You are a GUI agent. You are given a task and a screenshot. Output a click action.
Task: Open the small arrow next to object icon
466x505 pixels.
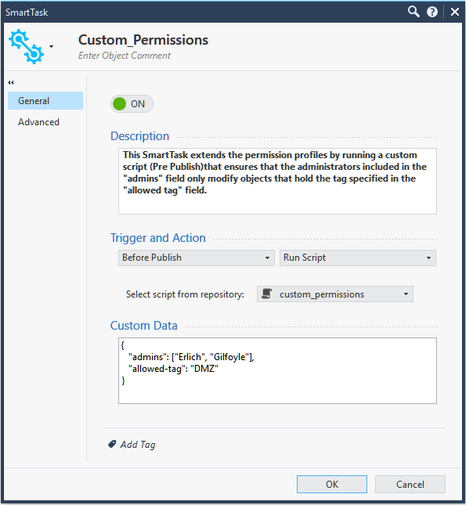51,46
